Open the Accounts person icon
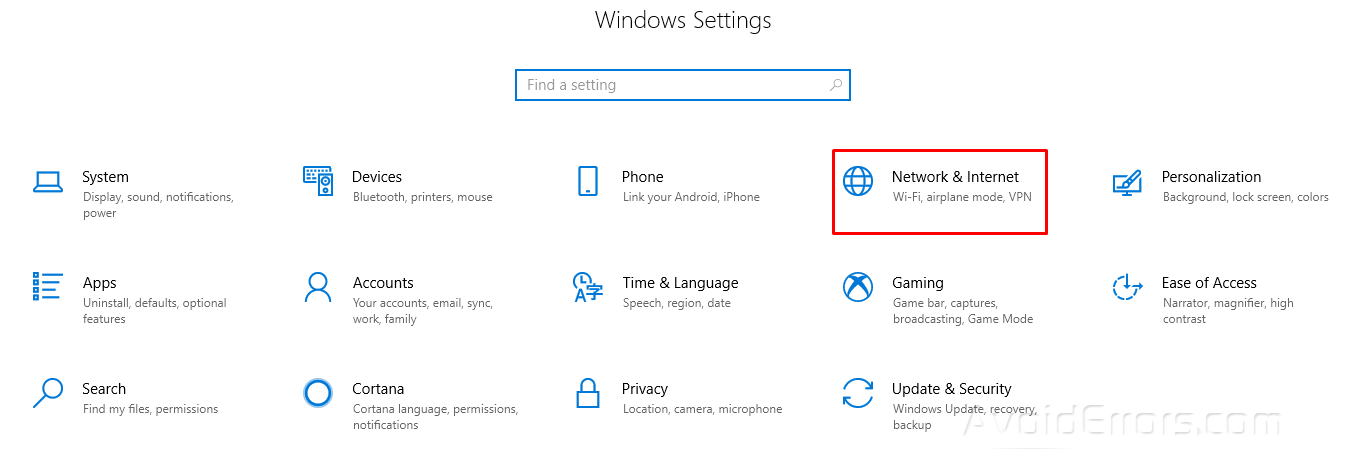The height and width of the screenshot is (473, 1354). point(318,287)
